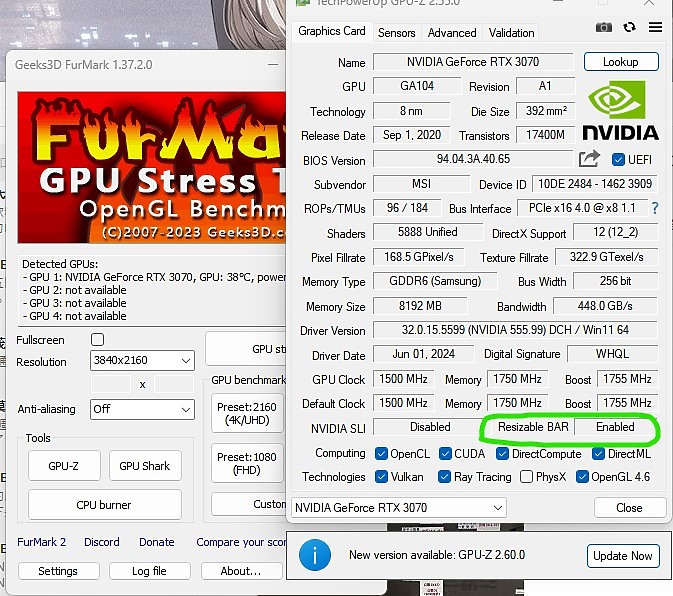Click the FurMark GPU Stress Test banner
Screen dimensions: 673x596
[x=152, y=167]
